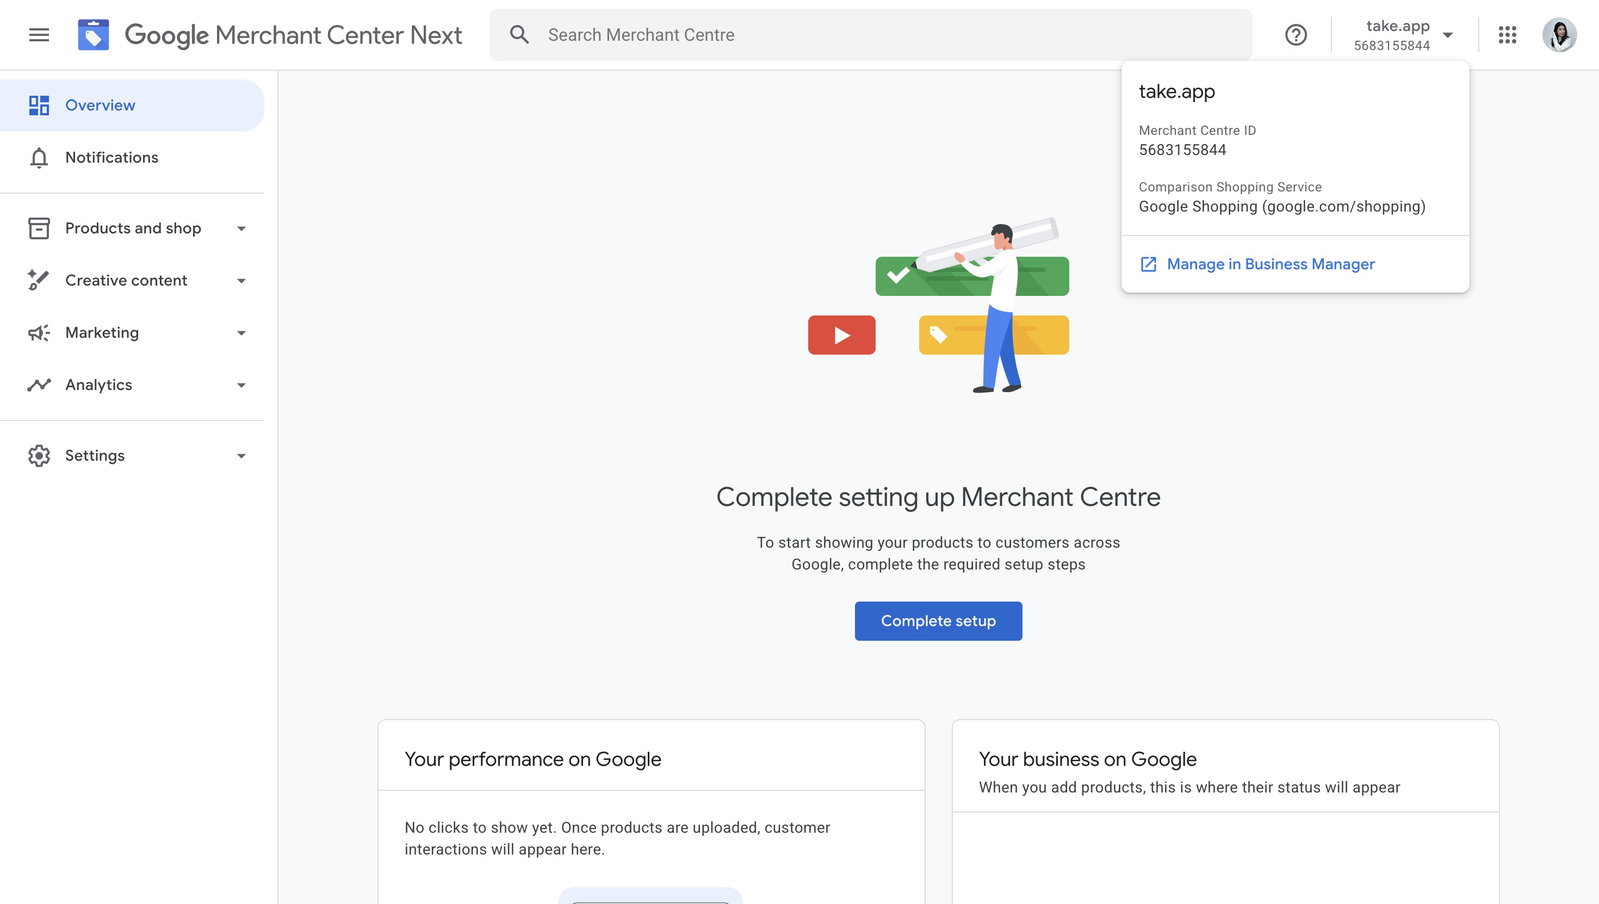Click the Marketing megaphone icon
Image resolution: width=1599 pixels, height=904 pixels.
pos(39,333)
